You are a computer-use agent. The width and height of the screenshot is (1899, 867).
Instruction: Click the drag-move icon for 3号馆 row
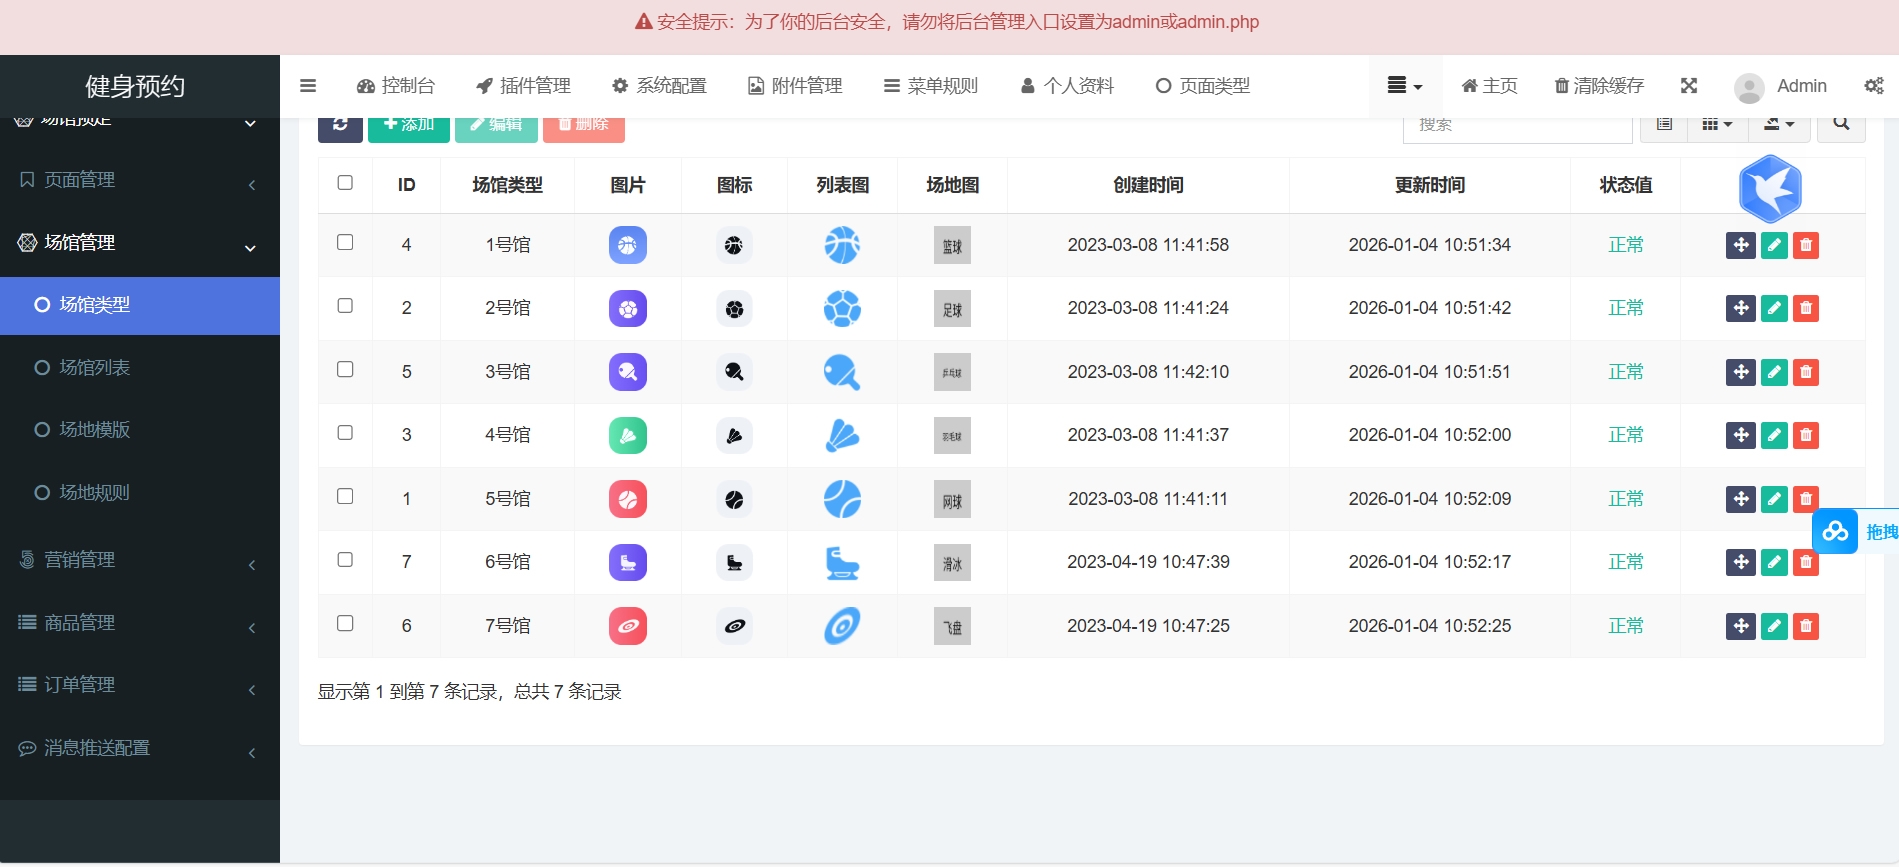(x=1740, y=372)
